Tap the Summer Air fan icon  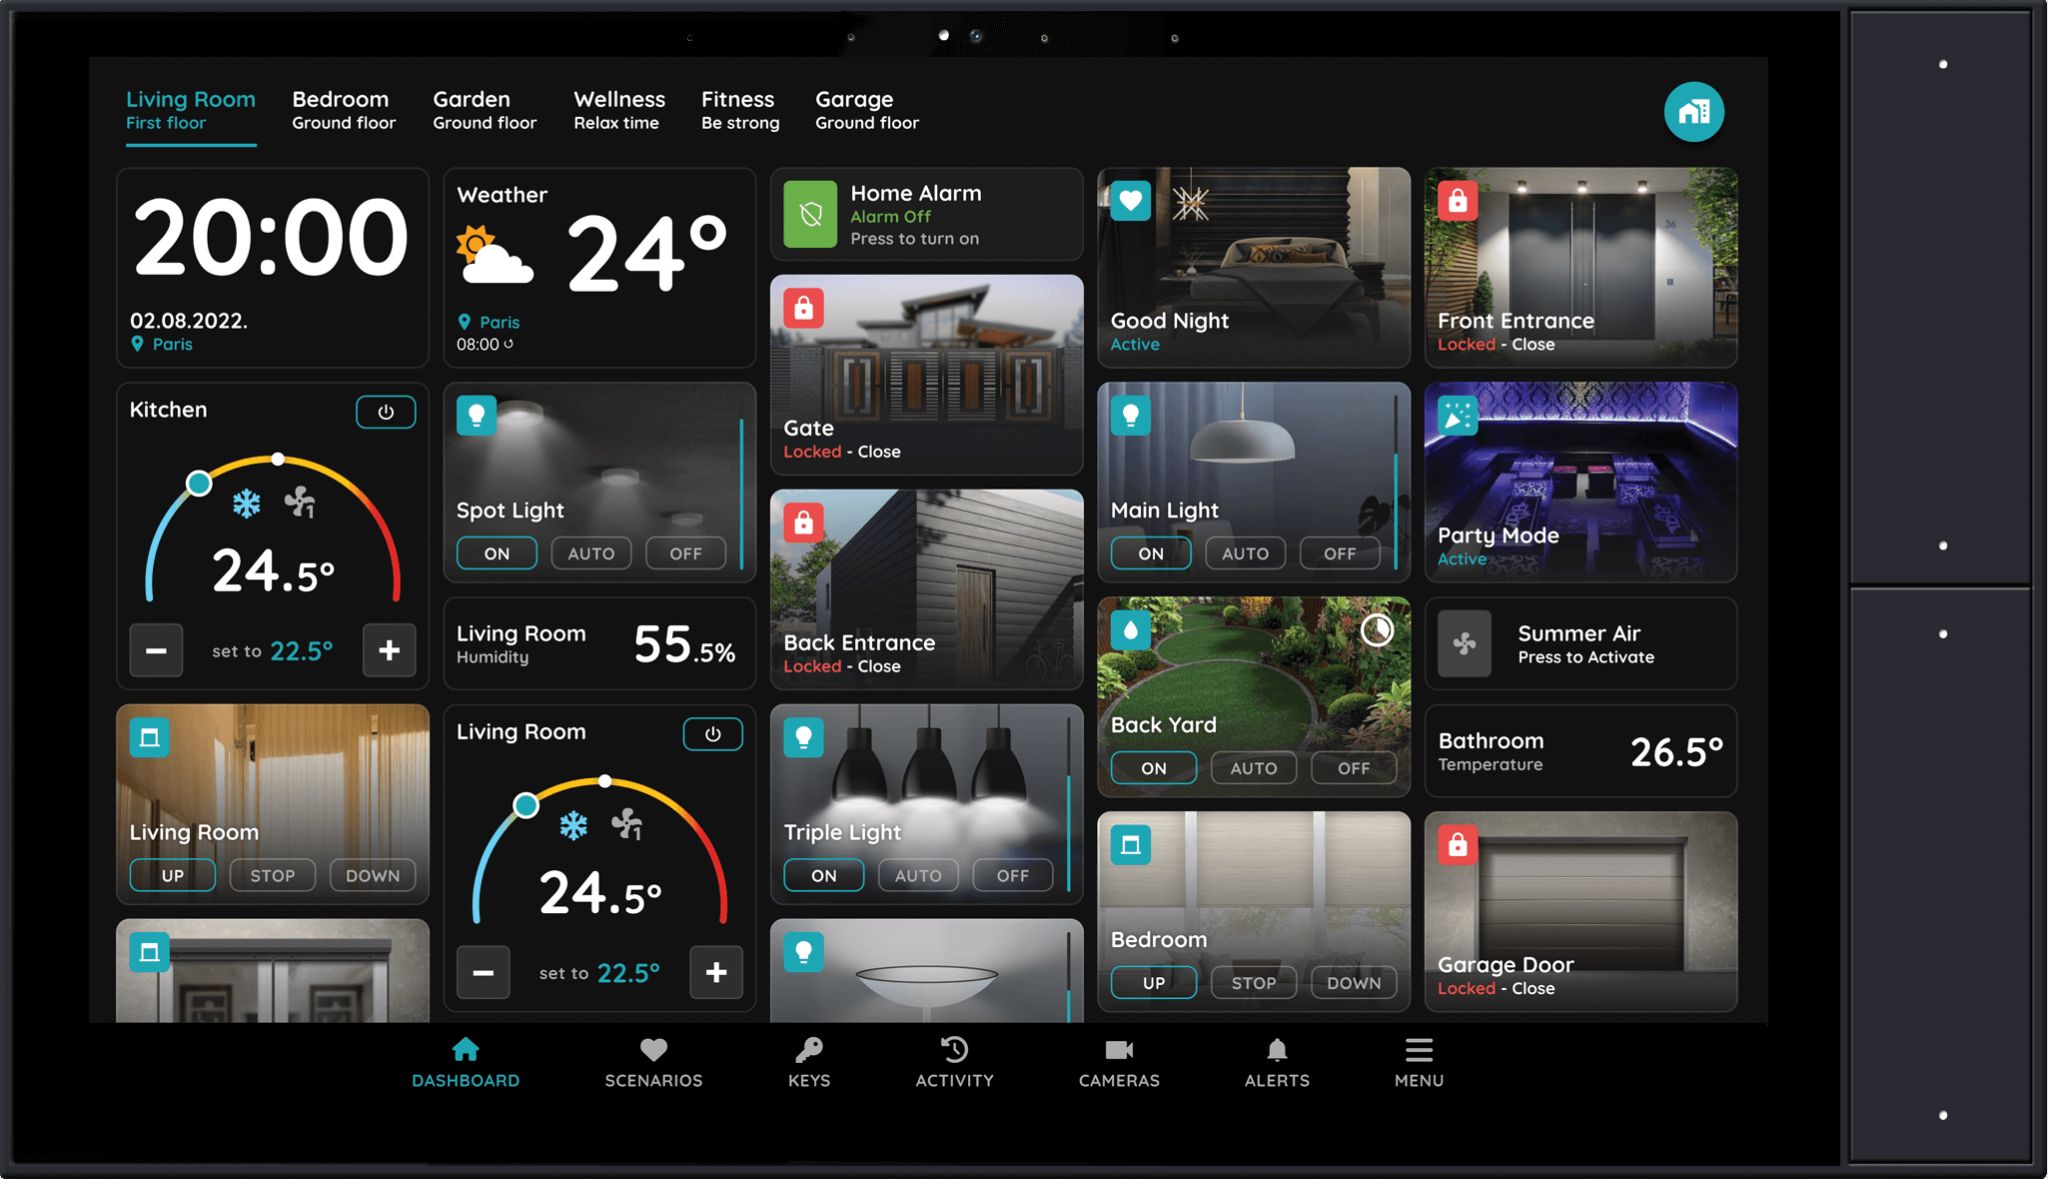1464,643
